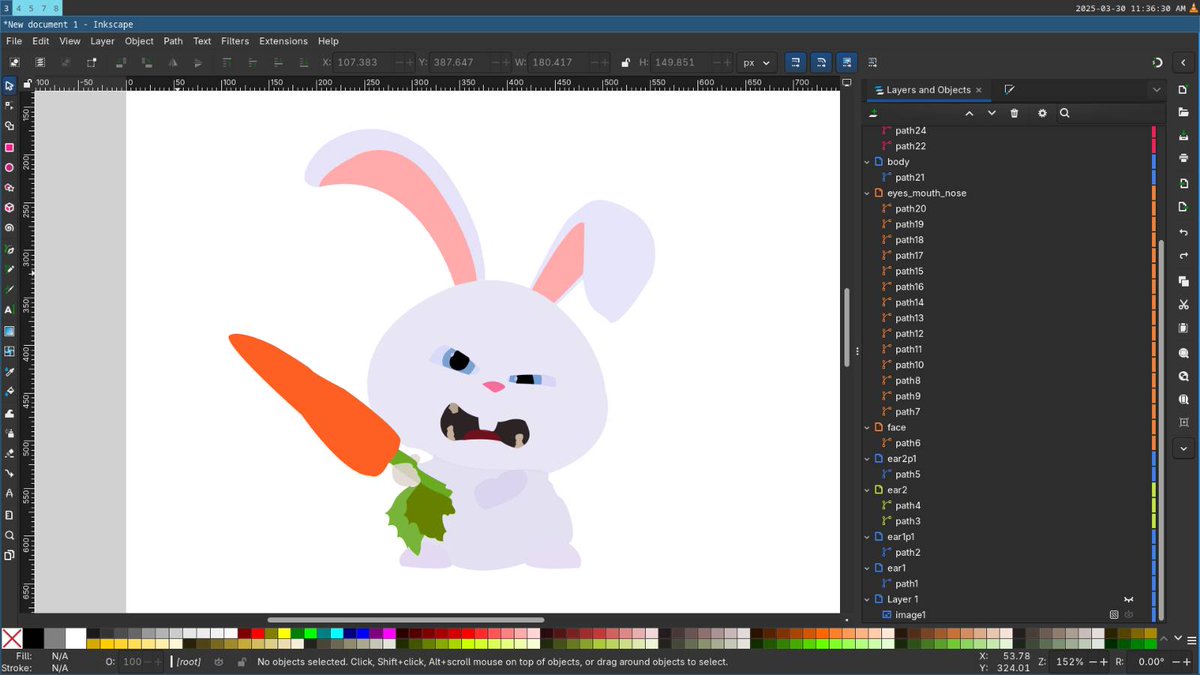Open the dock panel chevron dropdown
Image resolution: width=1200 pixels, height=675 pixels.
pos(1157,90)
